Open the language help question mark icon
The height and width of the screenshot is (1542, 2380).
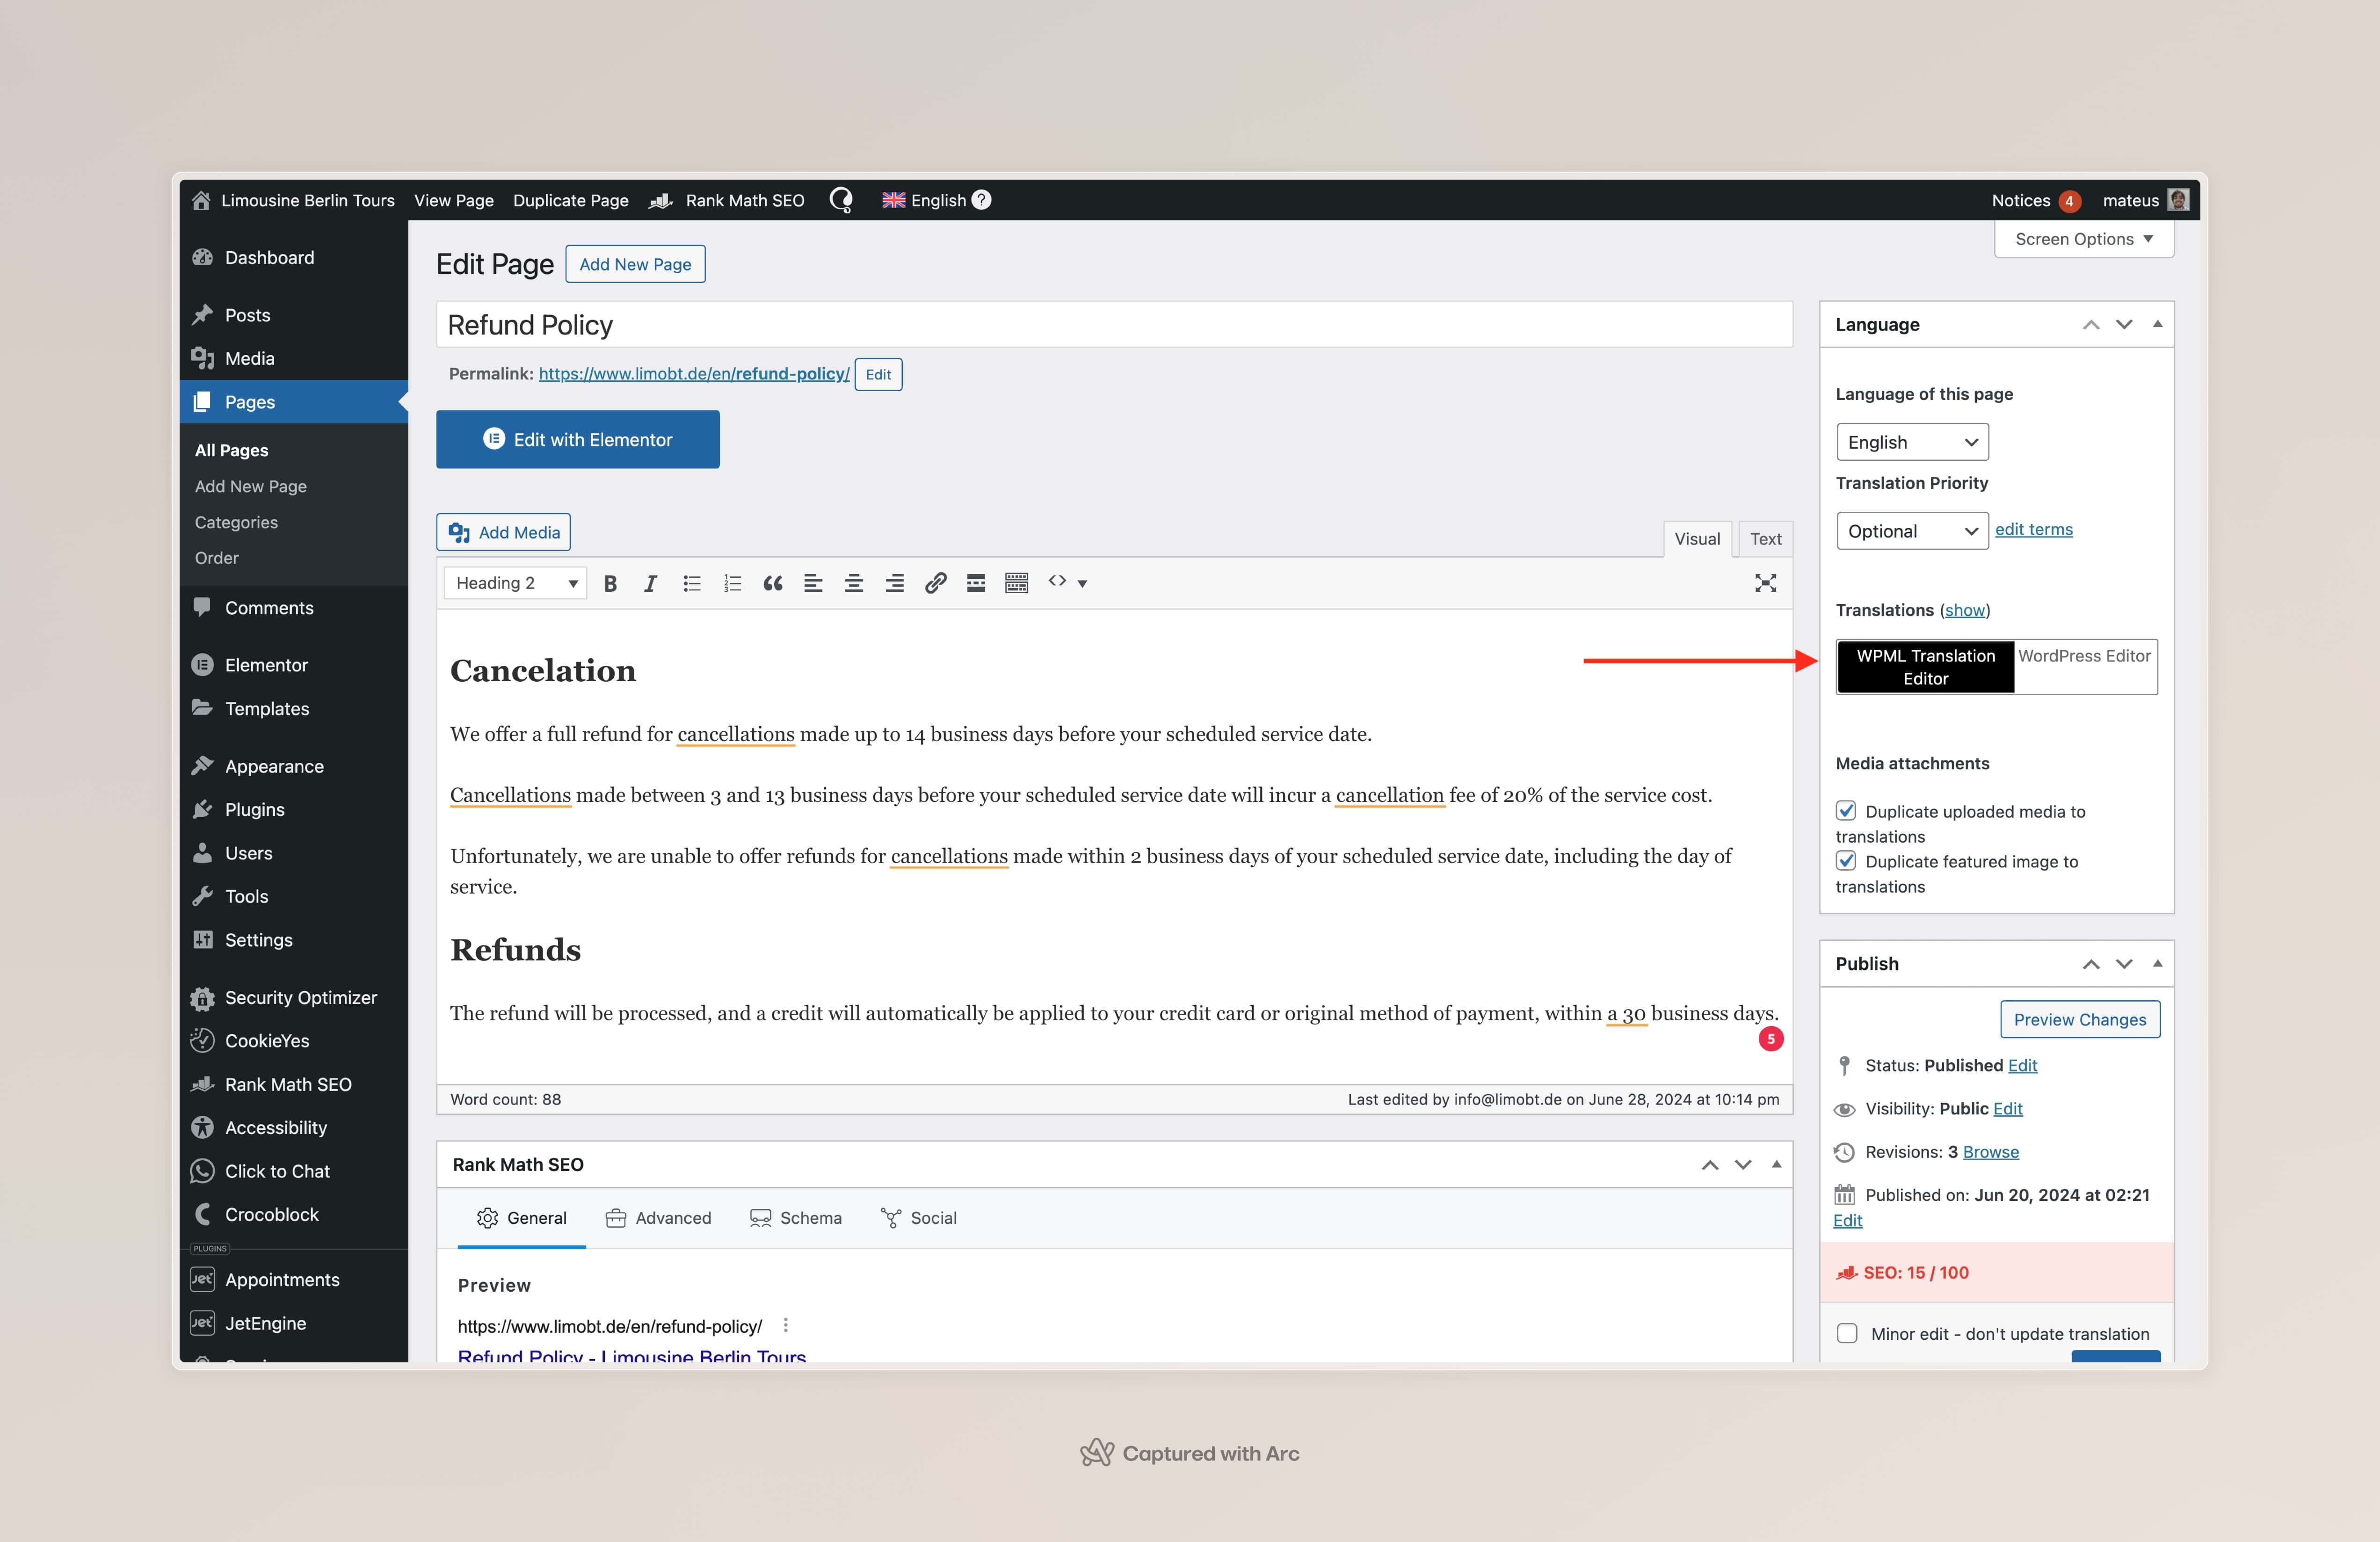(x=982, y=200)
